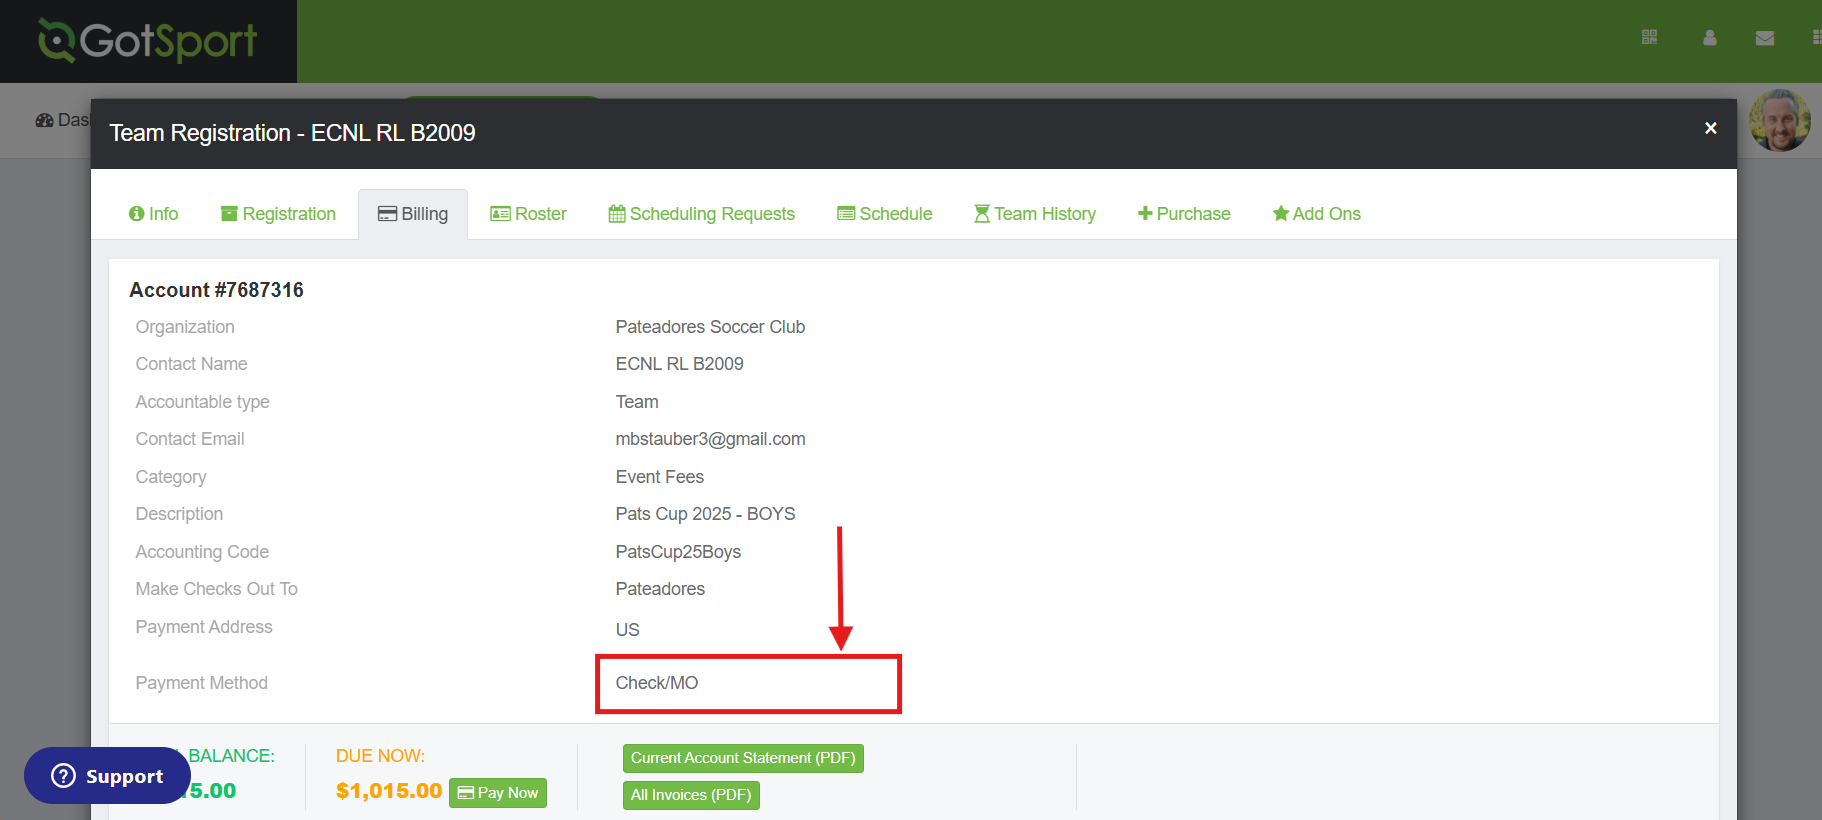Click the Check/MO payment method value
Viewport: 1822px width, 820px height.
tap(657, 683)
